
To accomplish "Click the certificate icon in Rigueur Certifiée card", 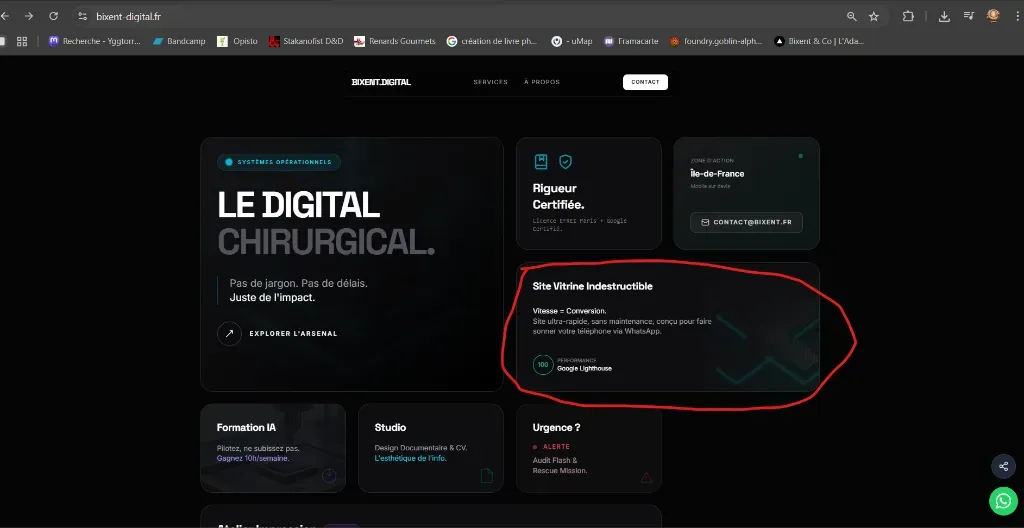I will [x=541, y=161].
